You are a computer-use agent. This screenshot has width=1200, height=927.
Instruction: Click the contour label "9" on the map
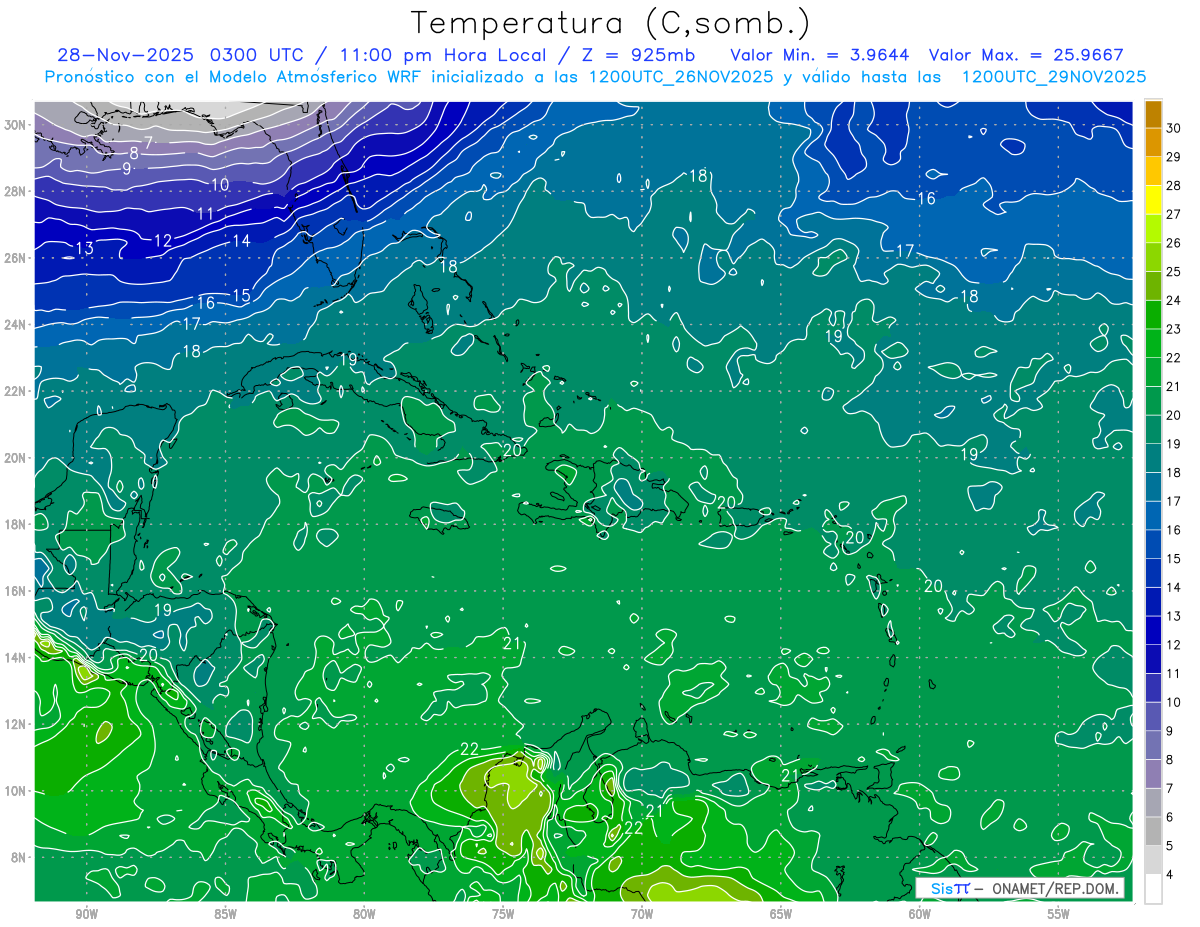(x=127, y=169)
